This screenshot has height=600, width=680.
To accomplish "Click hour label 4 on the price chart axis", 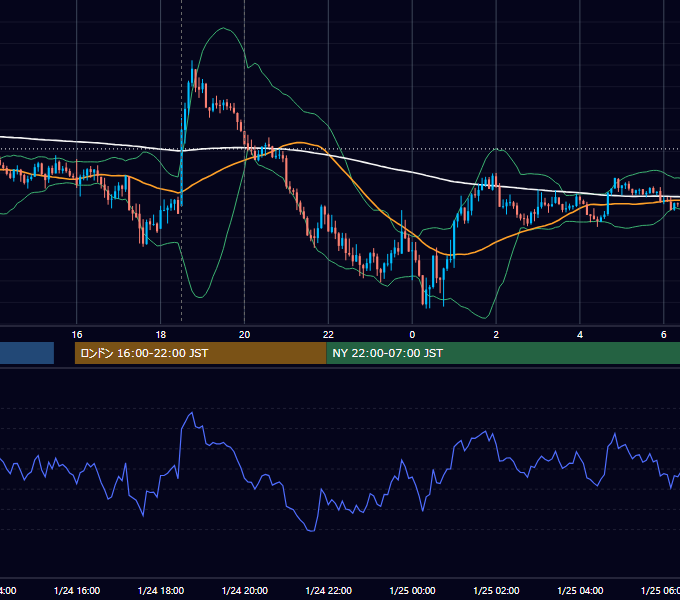I will (580, 334).
